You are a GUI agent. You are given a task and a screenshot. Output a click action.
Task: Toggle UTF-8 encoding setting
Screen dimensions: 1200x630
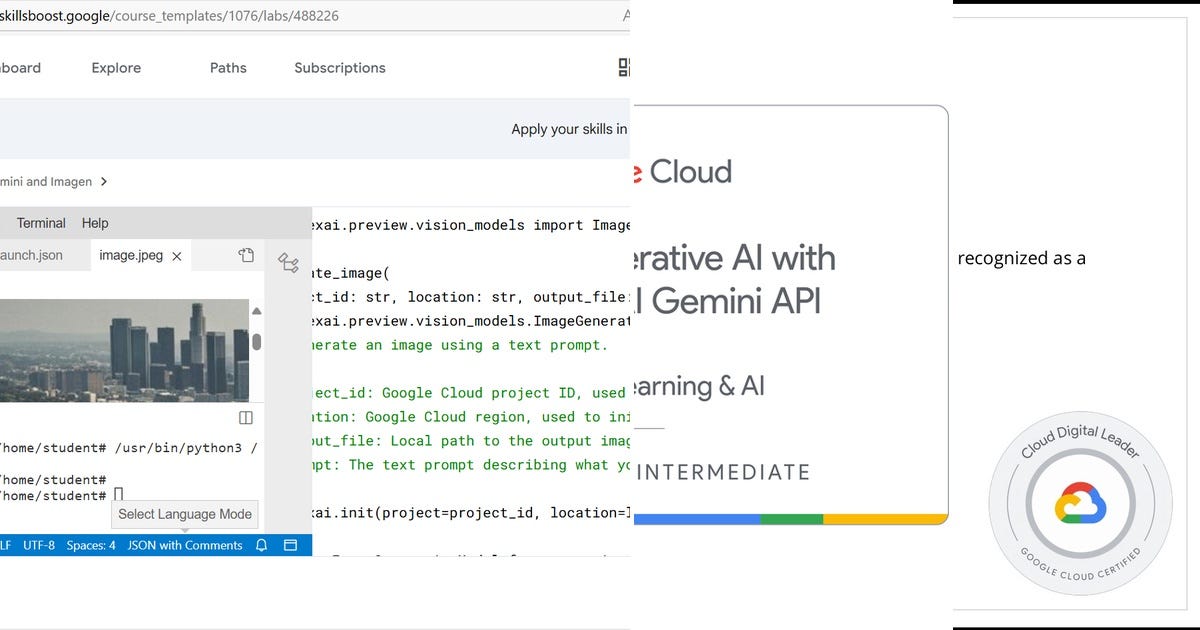40,545
